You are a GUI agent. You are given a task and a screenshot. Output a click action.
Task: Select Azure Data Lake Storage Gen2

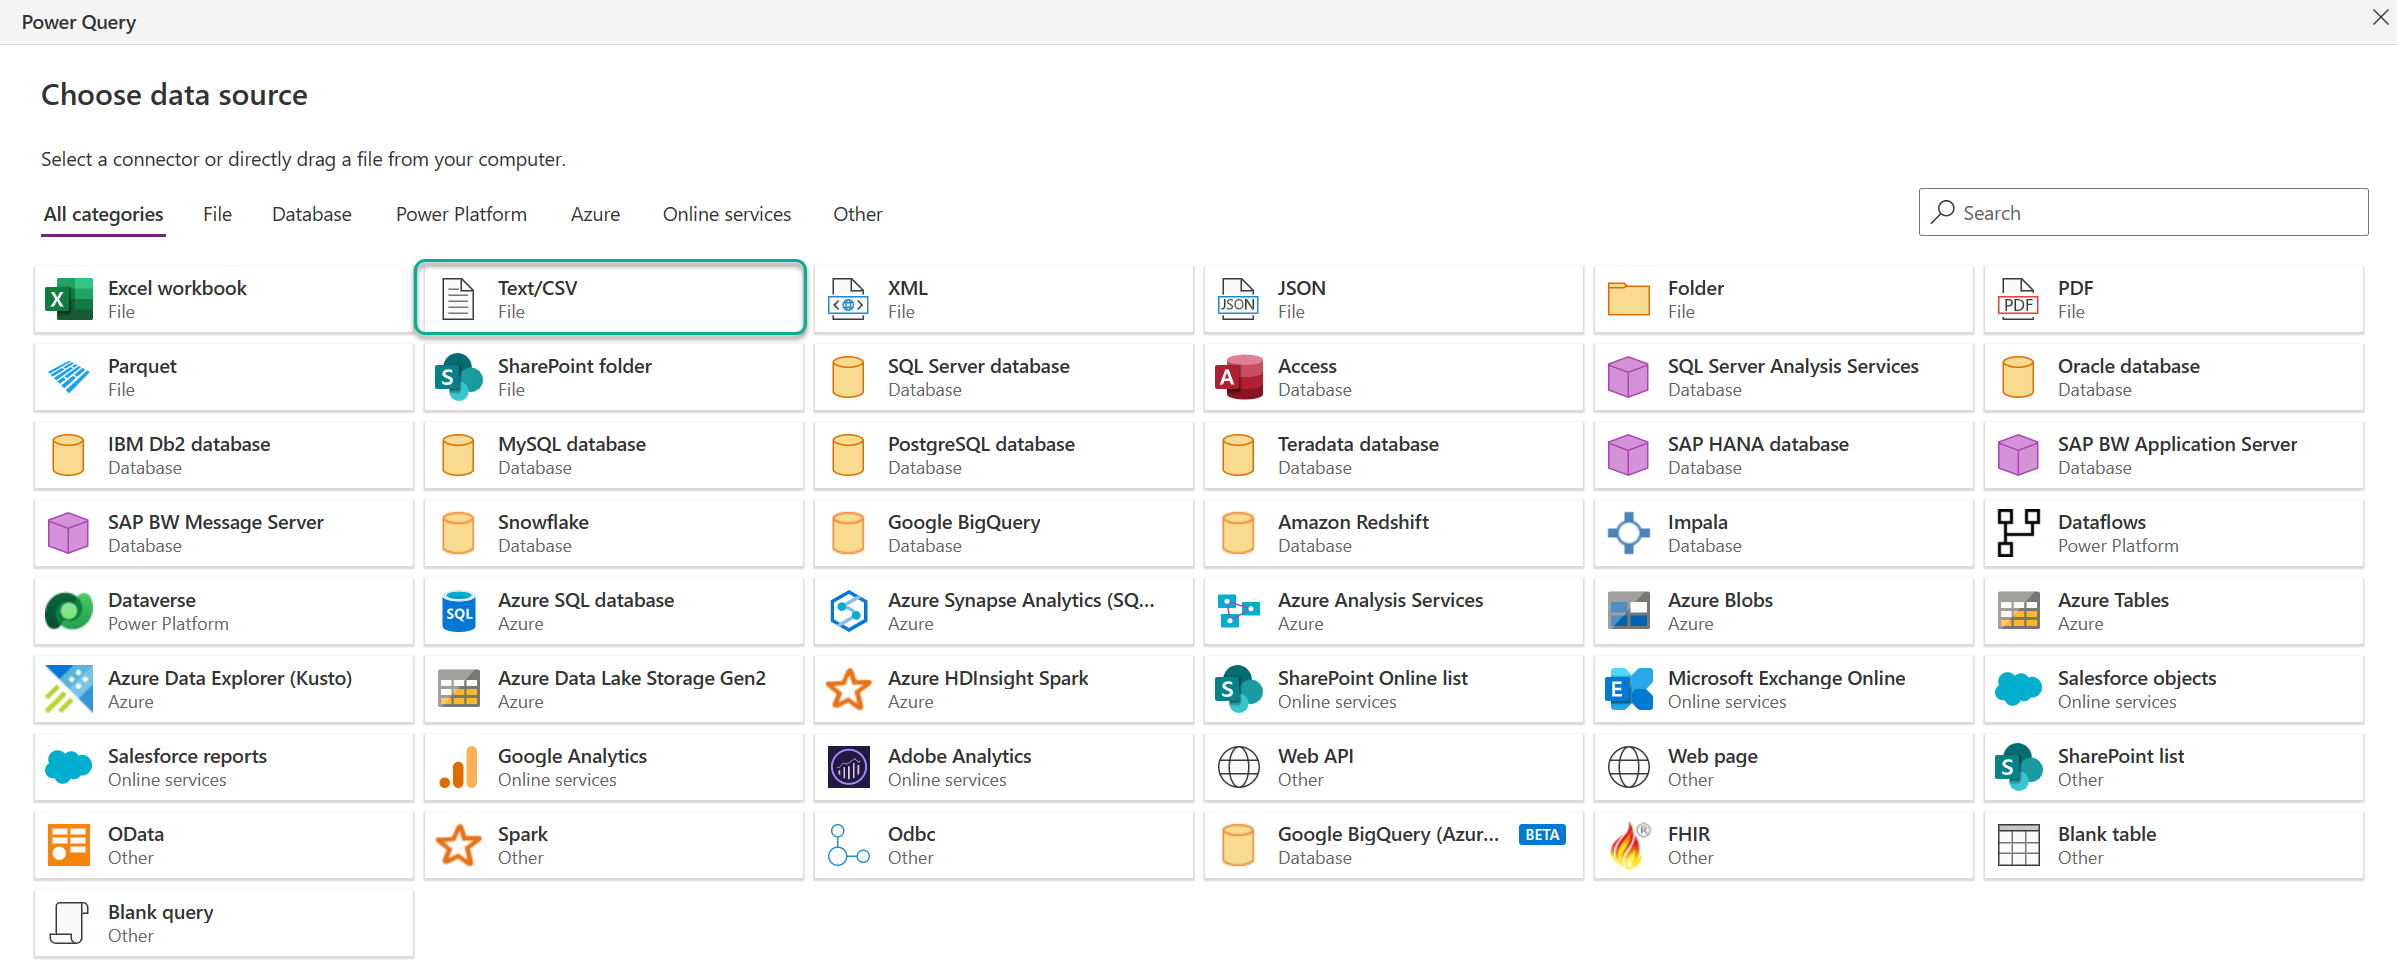(614, 689)
